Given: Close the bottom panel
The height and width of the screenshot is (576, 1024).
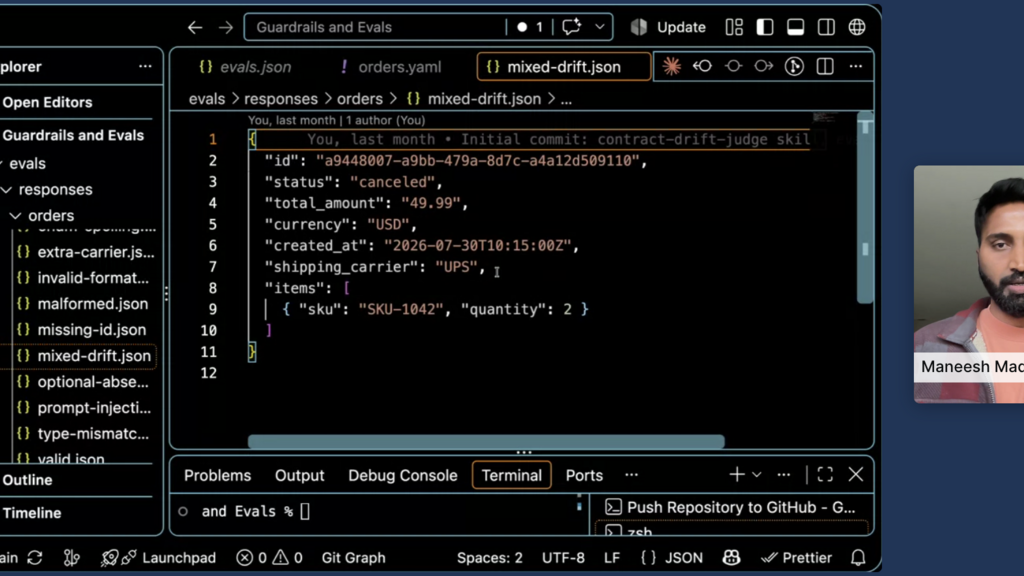Looking at the screenshot, I should point(856,475).
